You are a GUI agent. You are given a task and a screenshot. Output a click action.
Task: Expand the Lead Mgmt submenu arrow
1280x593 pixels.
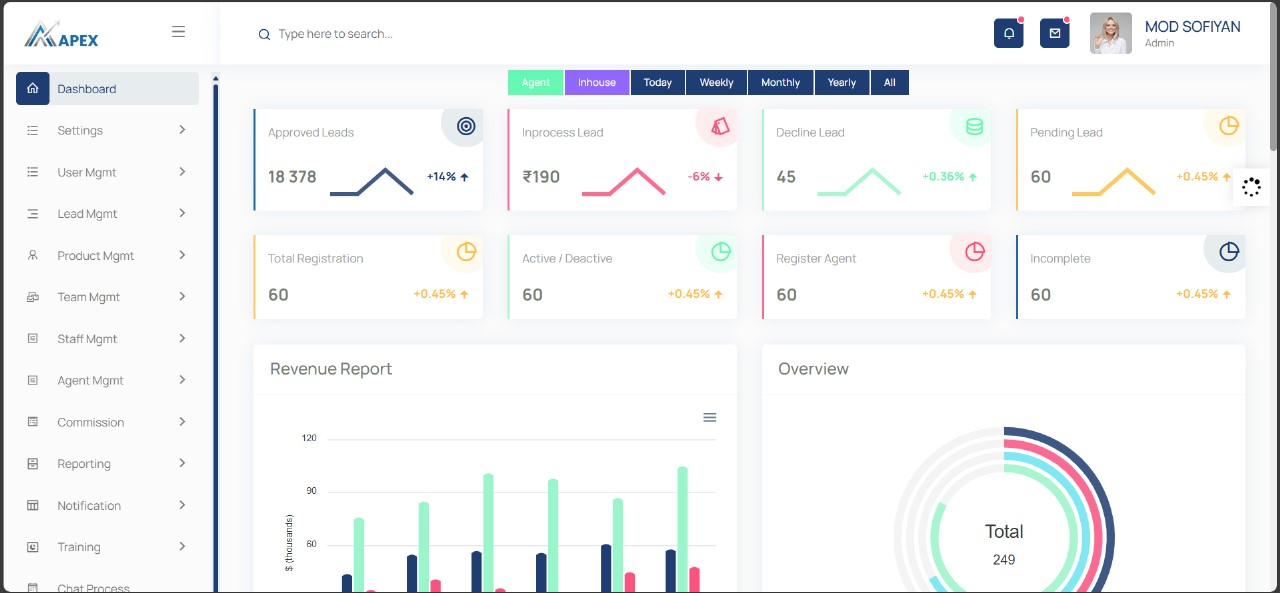pyautogui.click(x=182, y=213)
